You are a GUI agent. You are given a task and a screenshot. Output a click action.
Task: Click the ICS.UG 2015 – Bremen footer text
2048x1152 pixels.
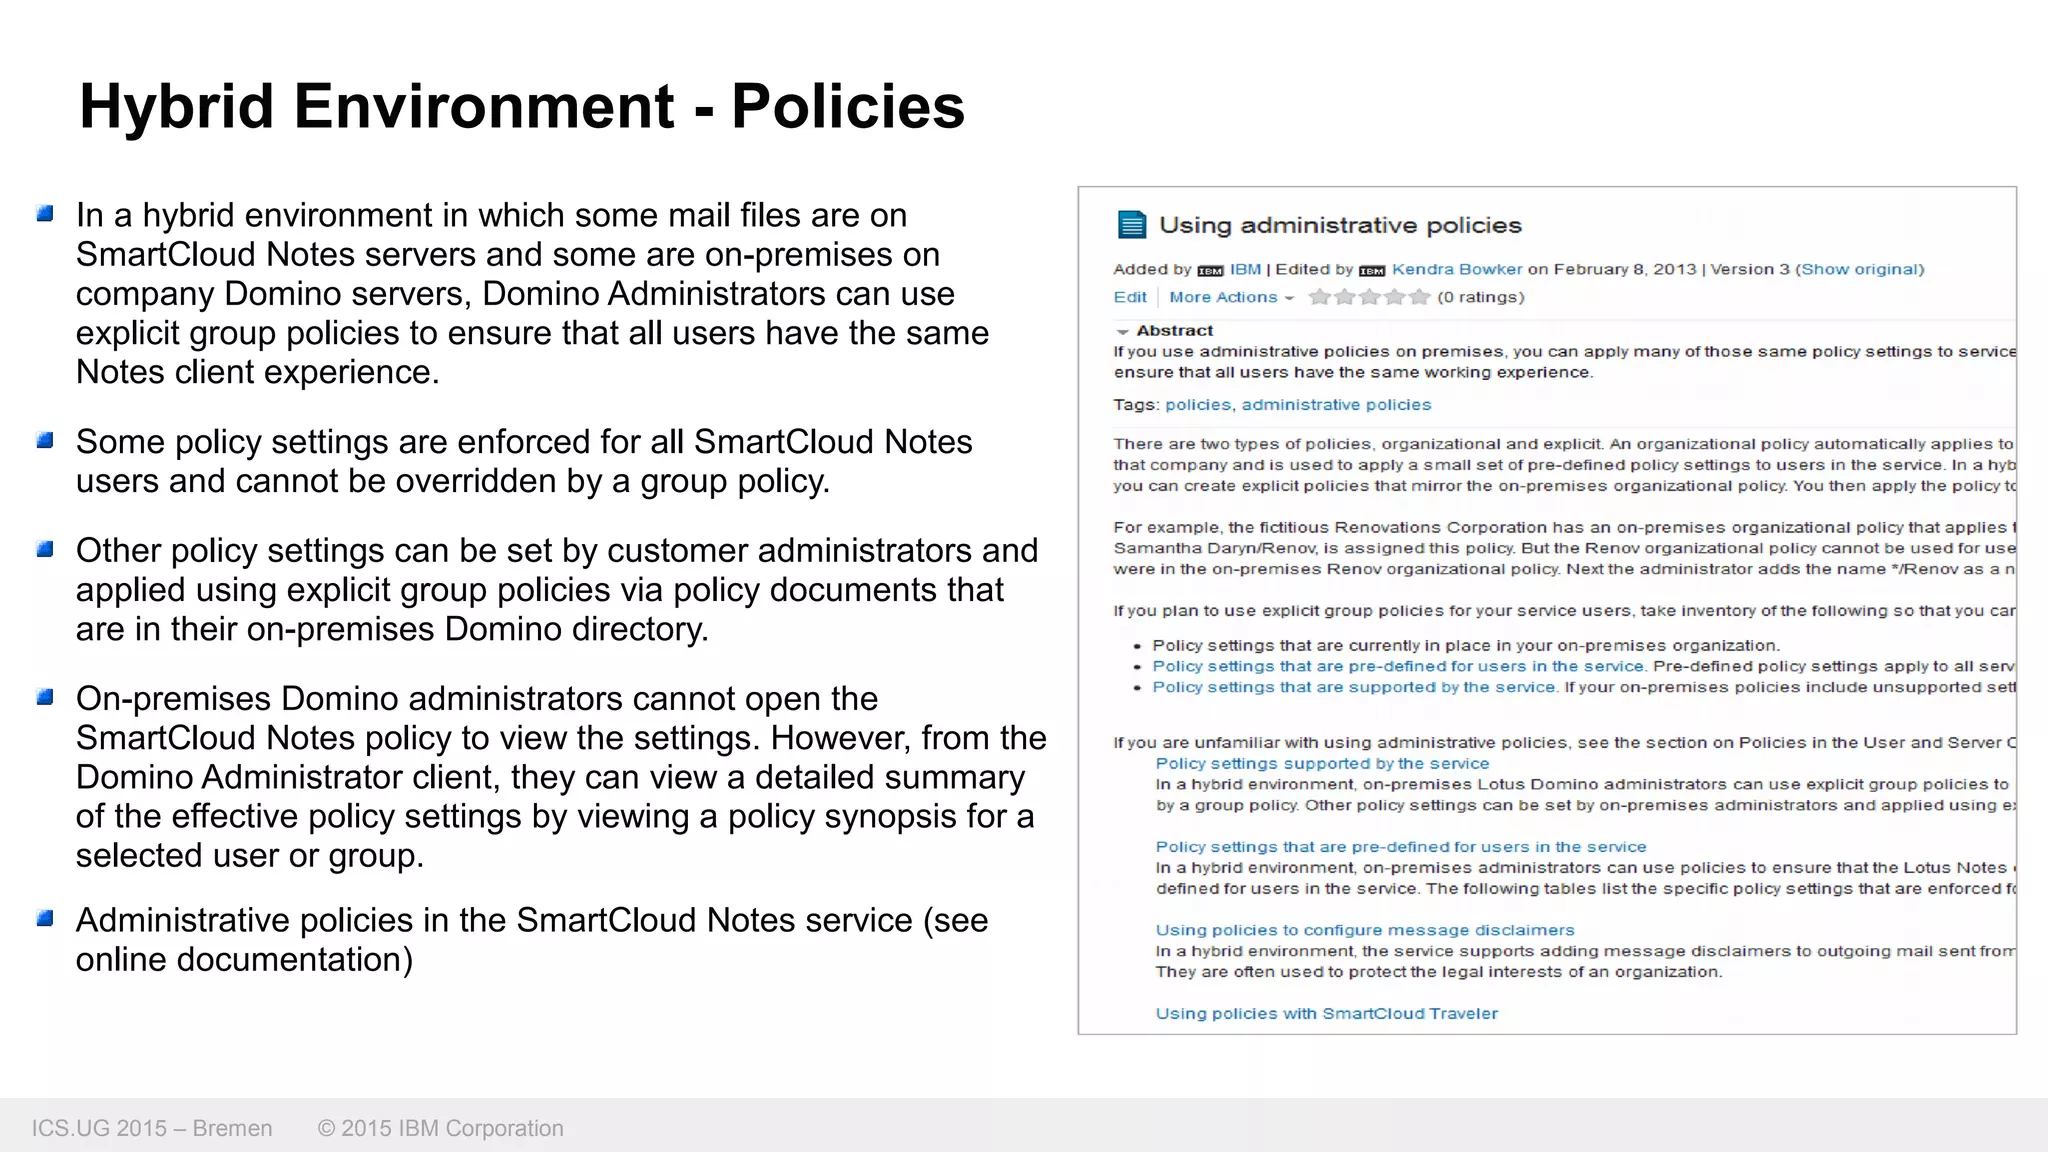(x=152, y=1128)
